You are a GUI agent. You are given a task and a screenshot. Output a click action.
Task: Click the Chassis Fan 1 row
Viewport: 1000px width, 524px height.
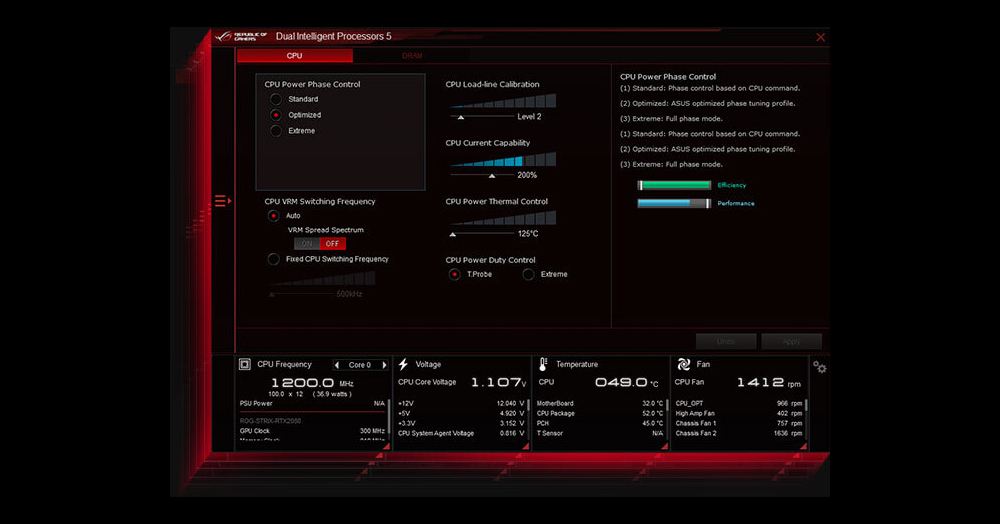pos(739,423)
